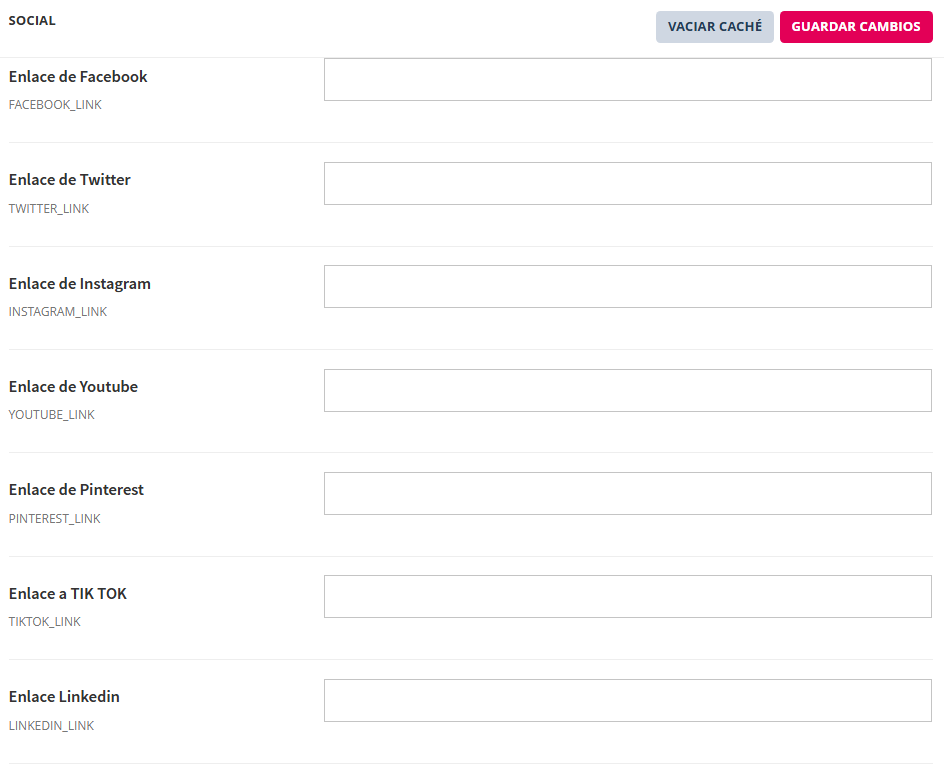
Task: Click the TIK TOK link input
Action: point(627,597)
